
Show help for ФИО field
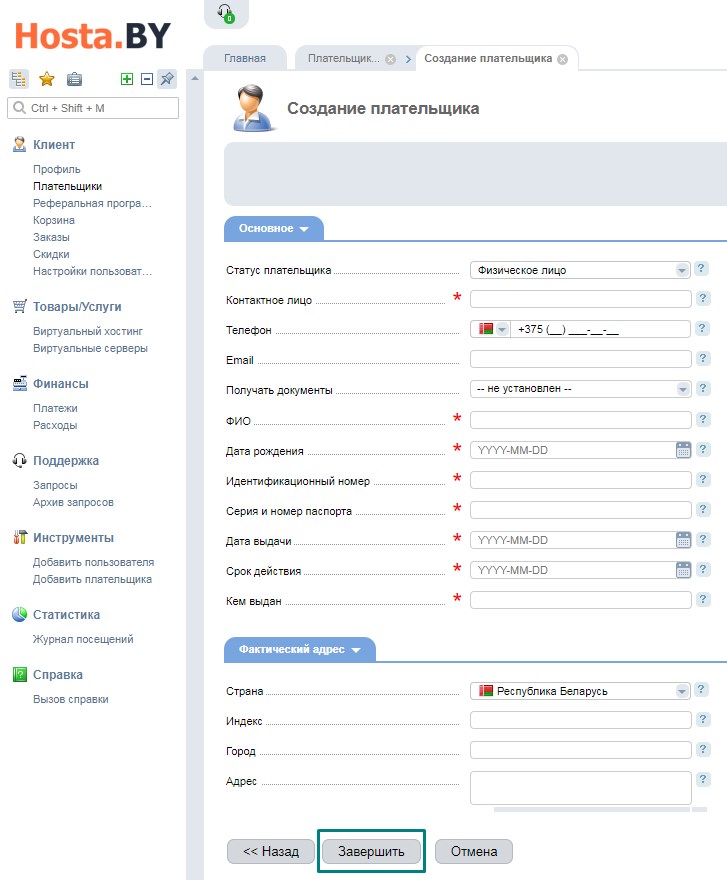click(703, 419)
